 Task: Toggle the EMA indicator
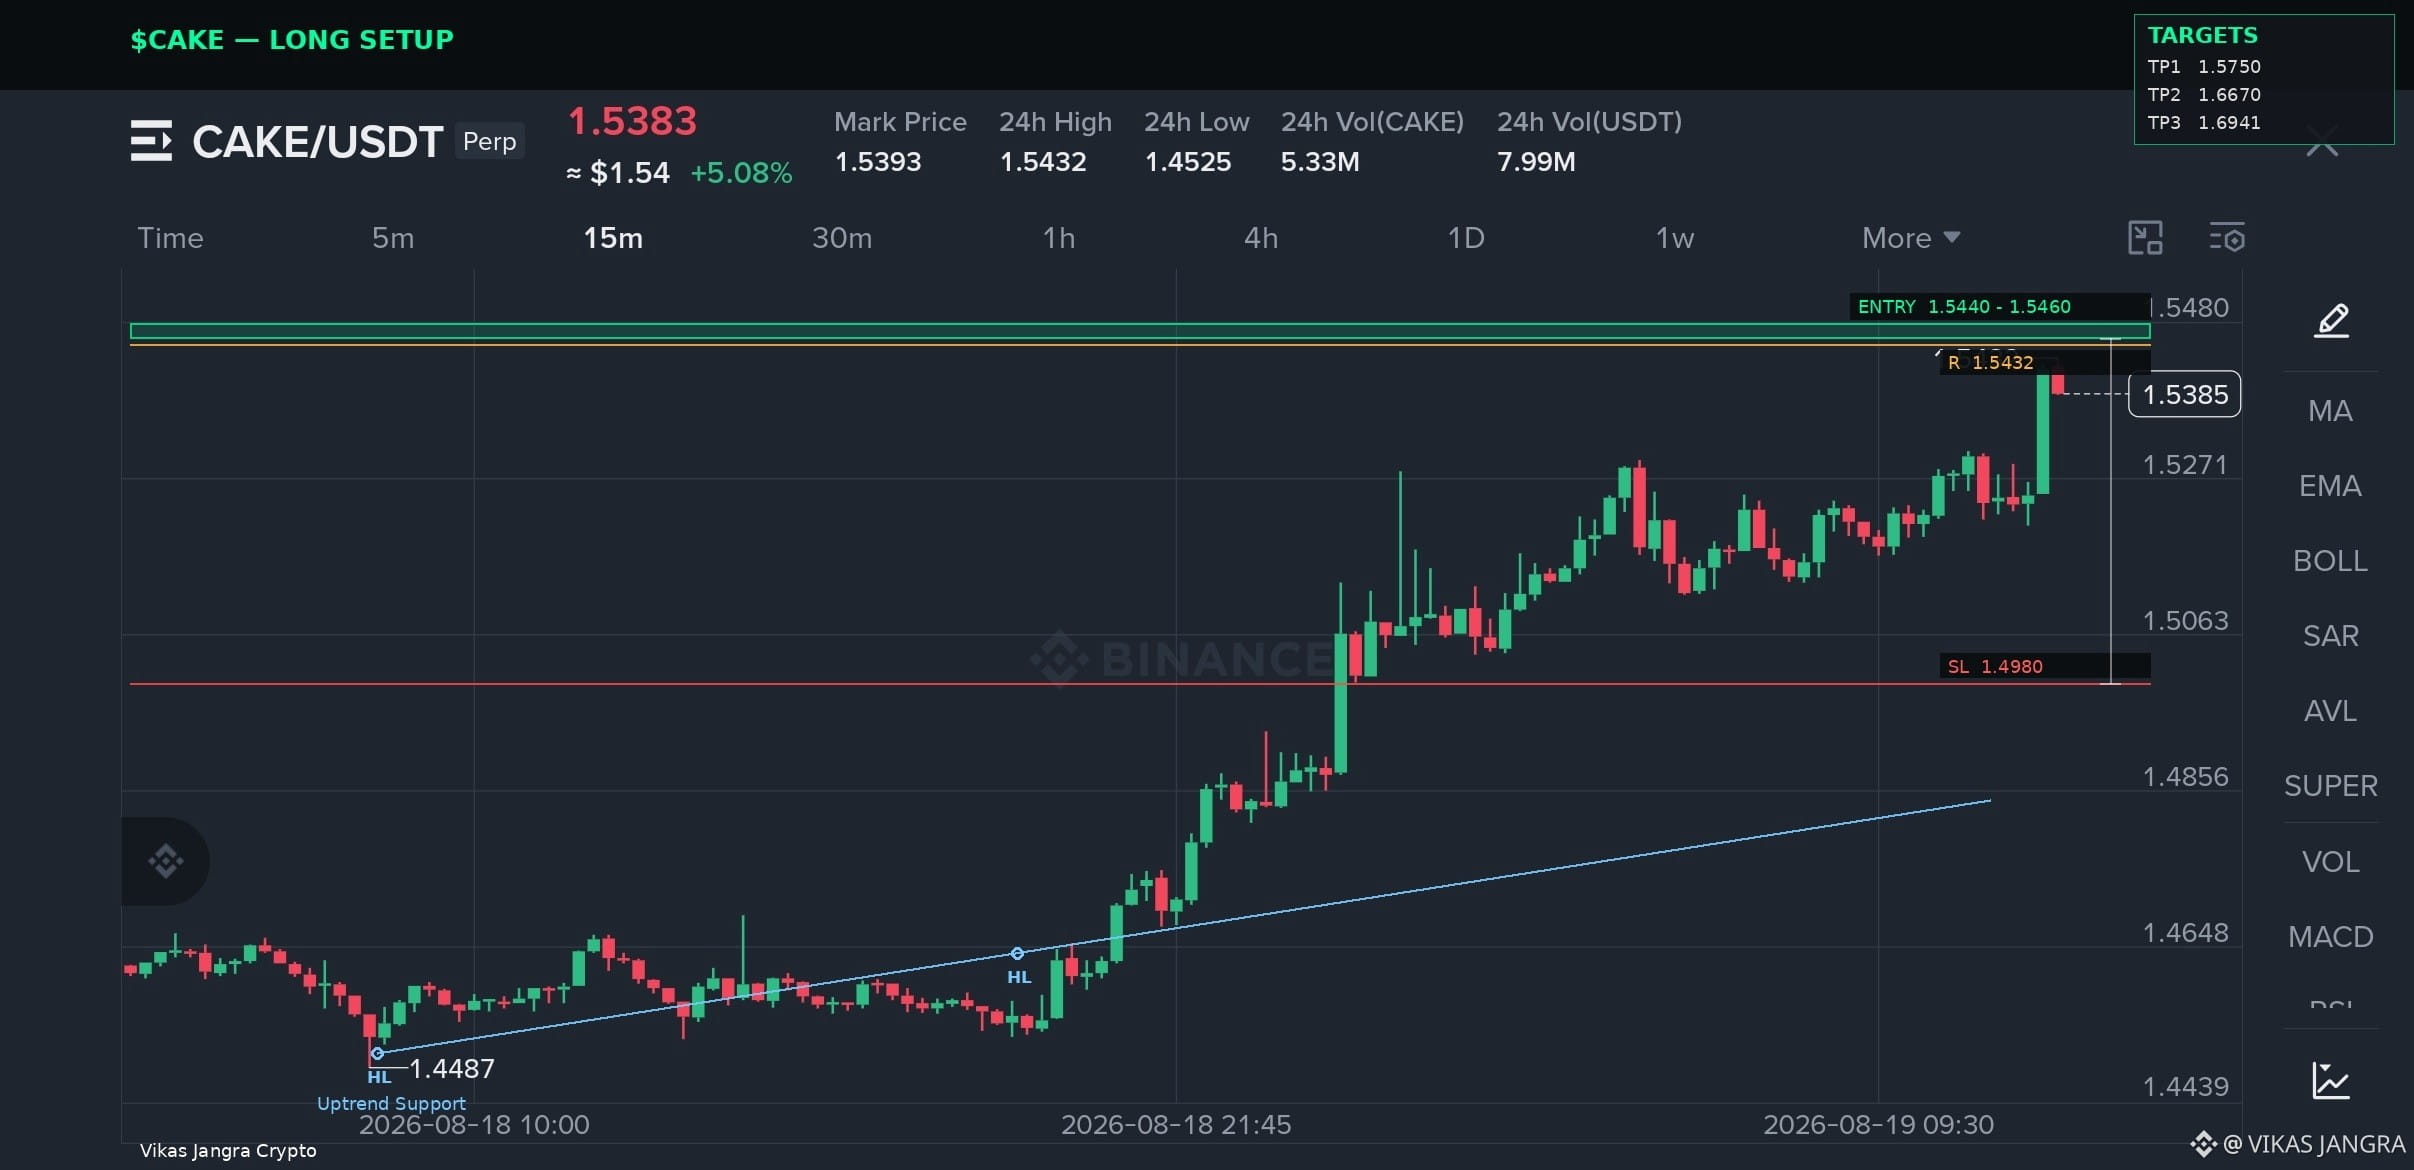click(x=2330, y=486)
